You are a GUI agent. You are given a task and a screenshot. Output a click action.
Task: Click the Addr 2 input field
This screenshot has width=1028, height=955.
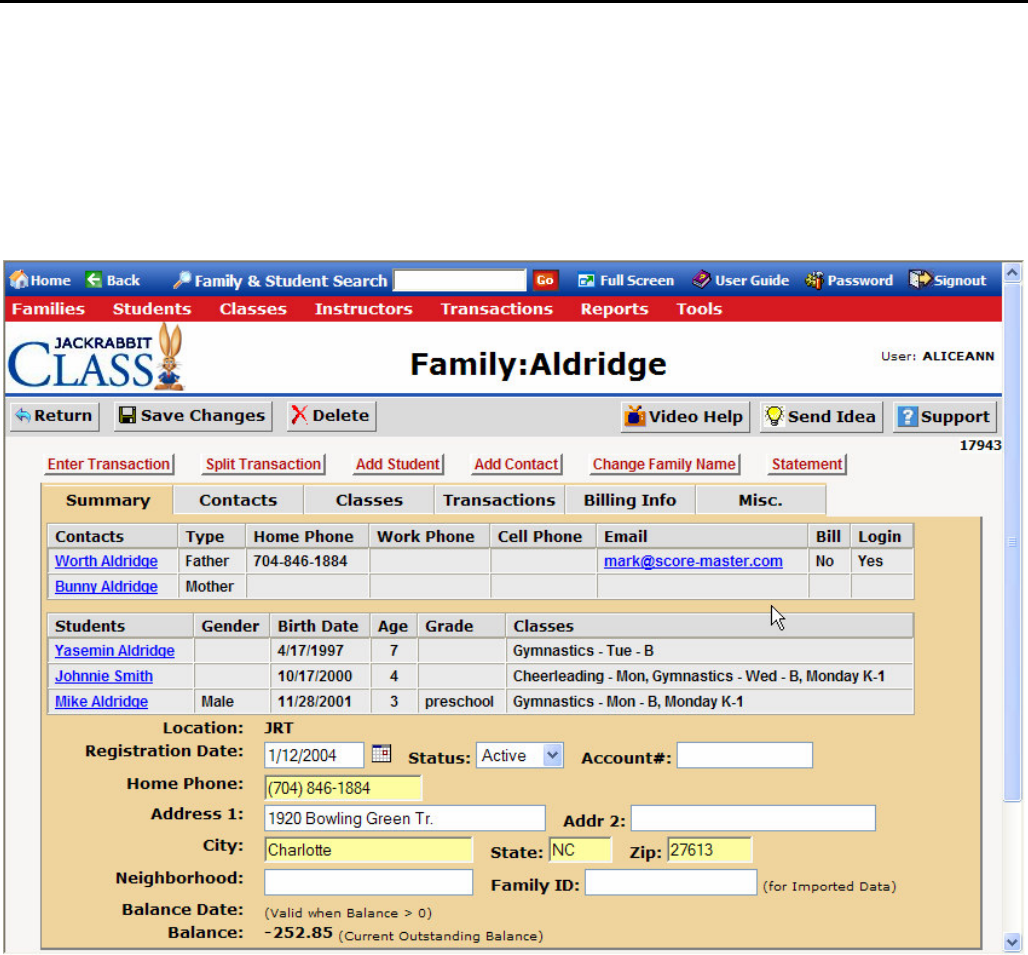(753, 818)
